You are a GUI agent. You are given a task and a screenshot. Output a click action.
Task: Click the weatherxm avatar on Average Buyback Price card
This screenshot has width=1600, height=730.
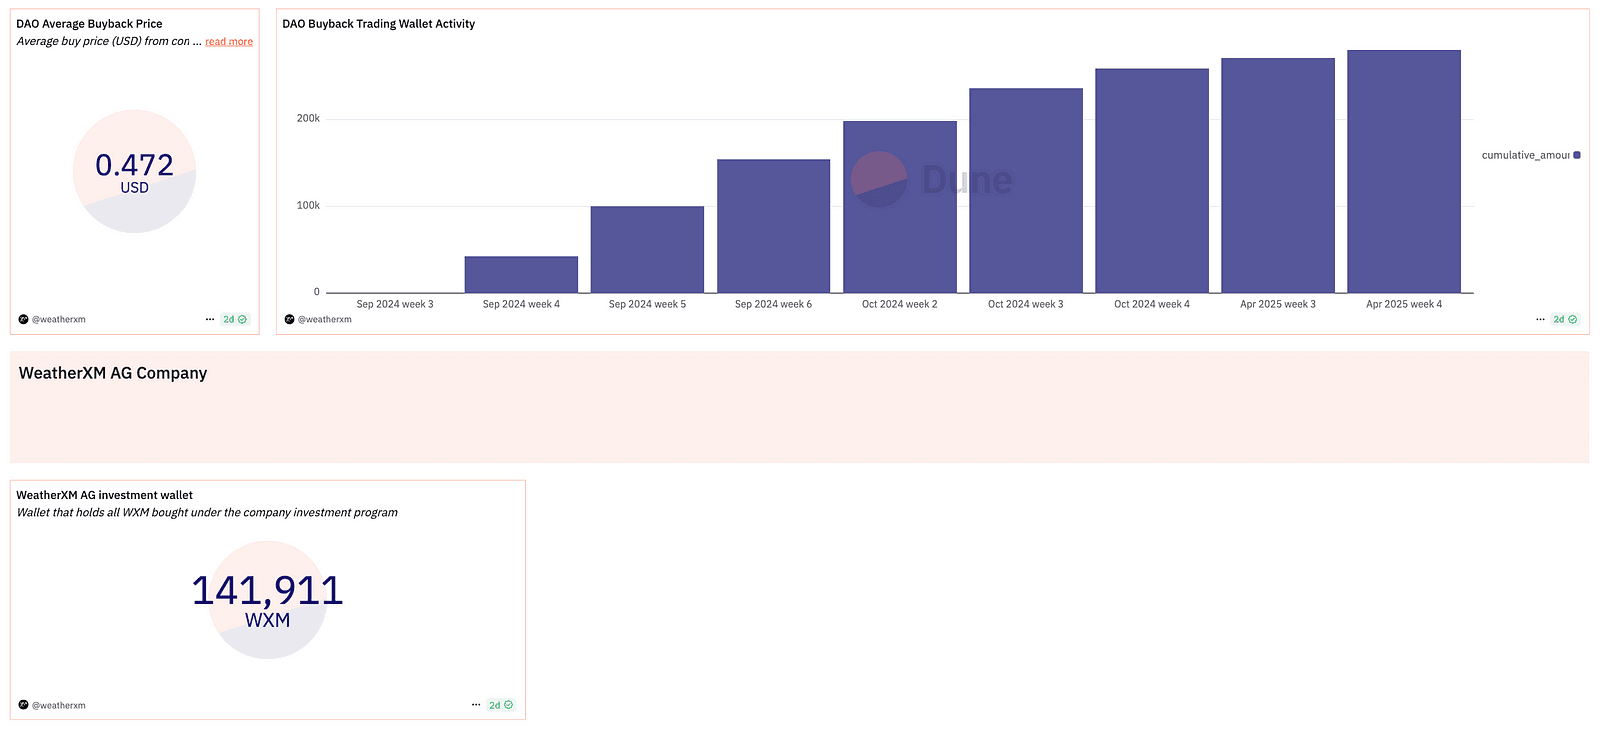(x=23, y=320)
